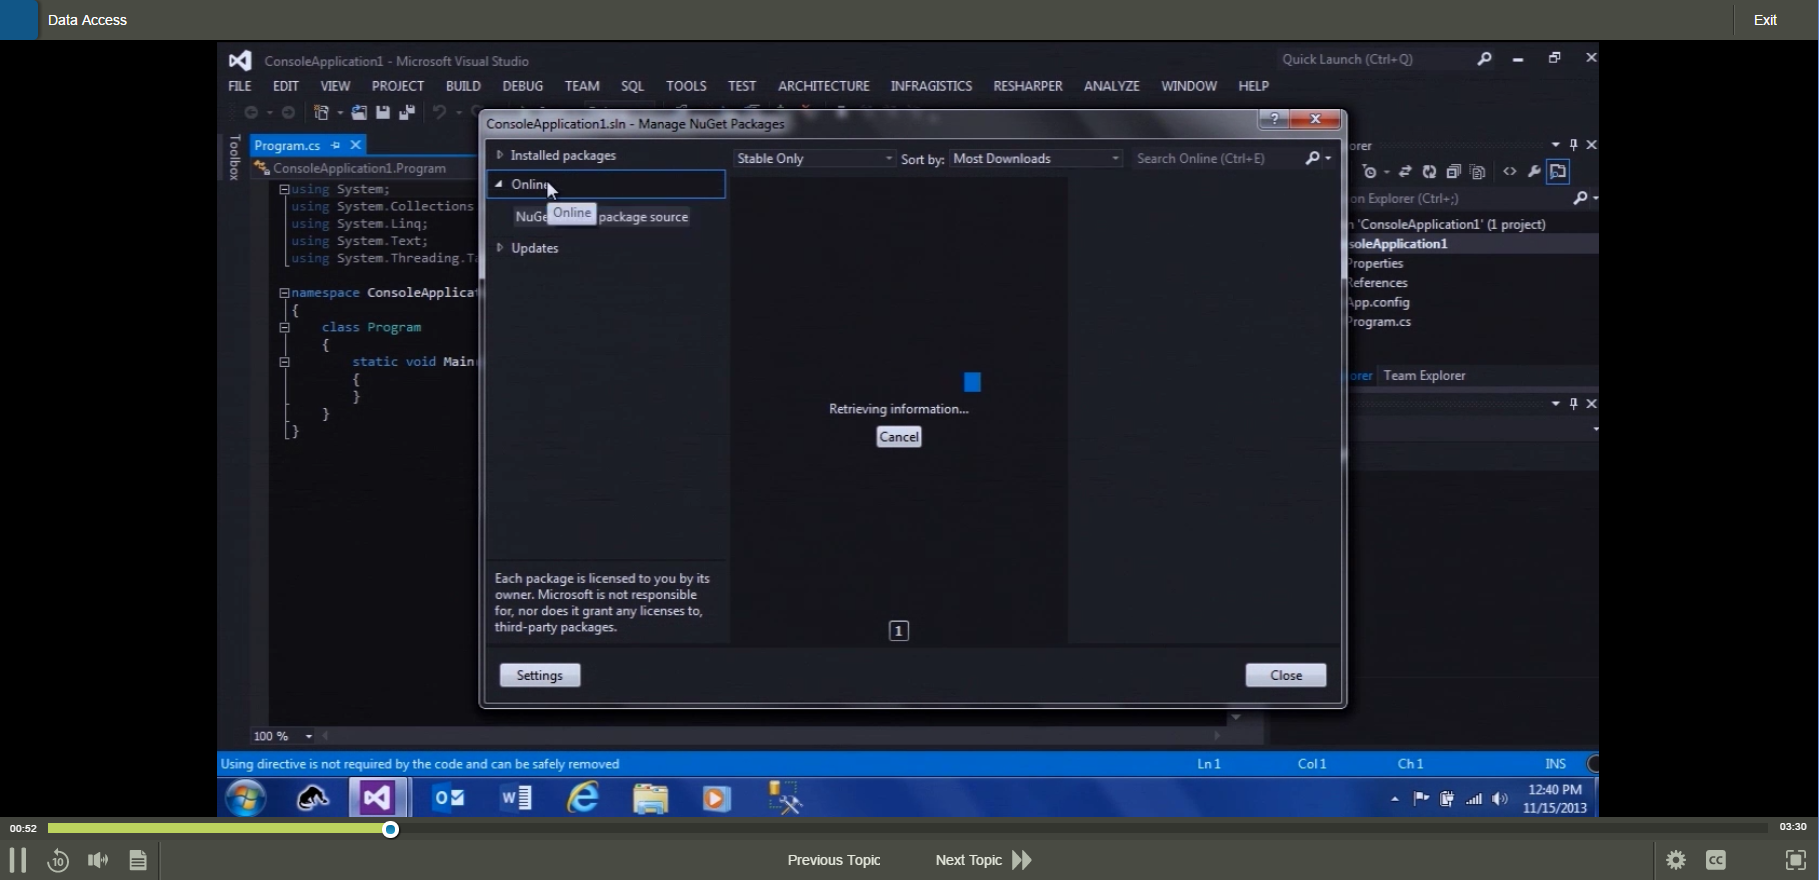Click Solution Explorer View Code icon
The image size is (1819, 880).
click(1510, 172)
